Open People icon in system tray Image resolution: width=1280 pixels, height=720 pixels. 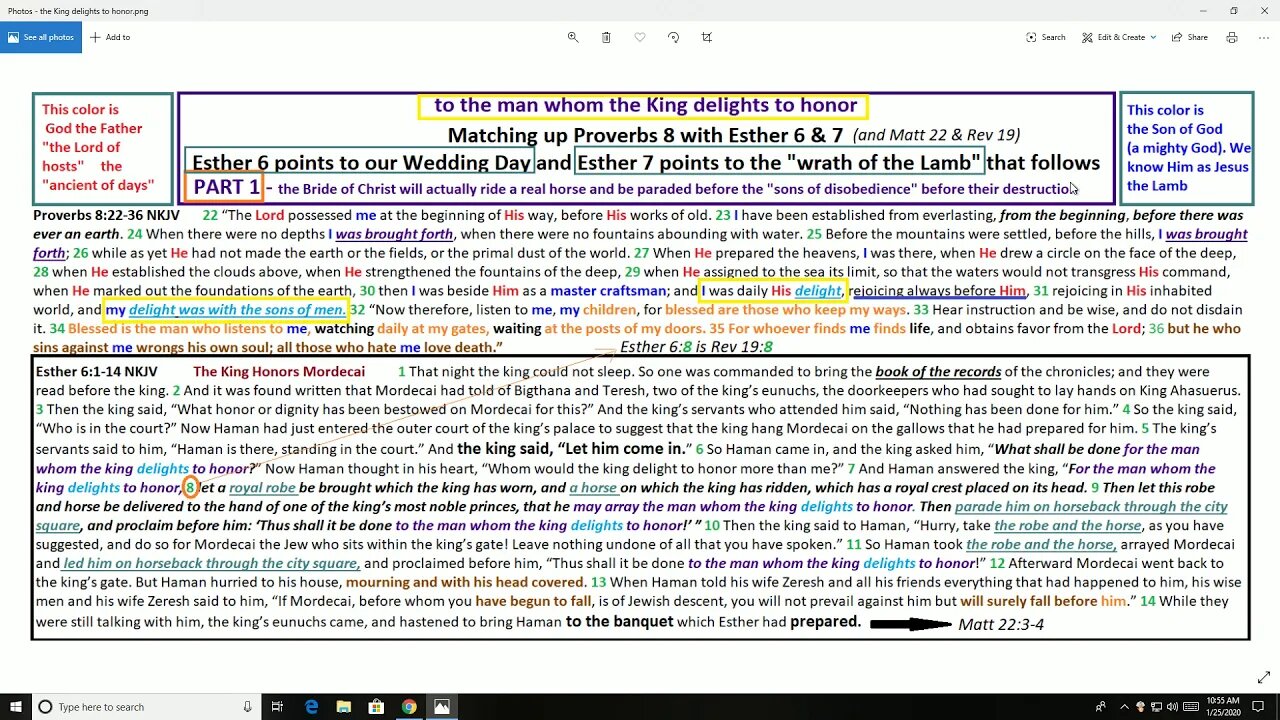[1101, 707]
